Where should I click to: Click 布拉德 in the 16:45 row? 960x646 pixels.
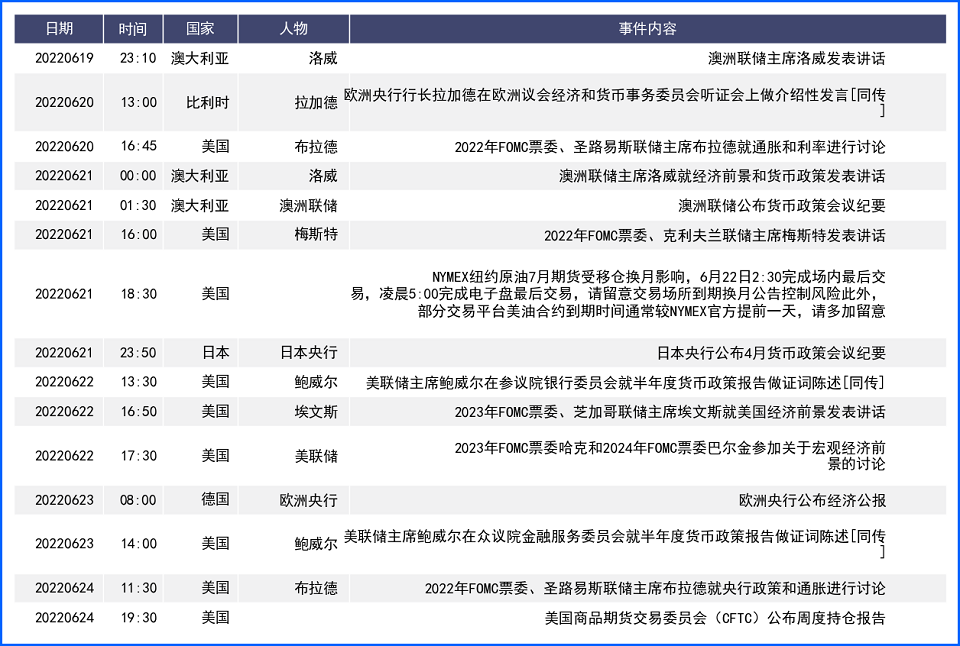[316, 146]
